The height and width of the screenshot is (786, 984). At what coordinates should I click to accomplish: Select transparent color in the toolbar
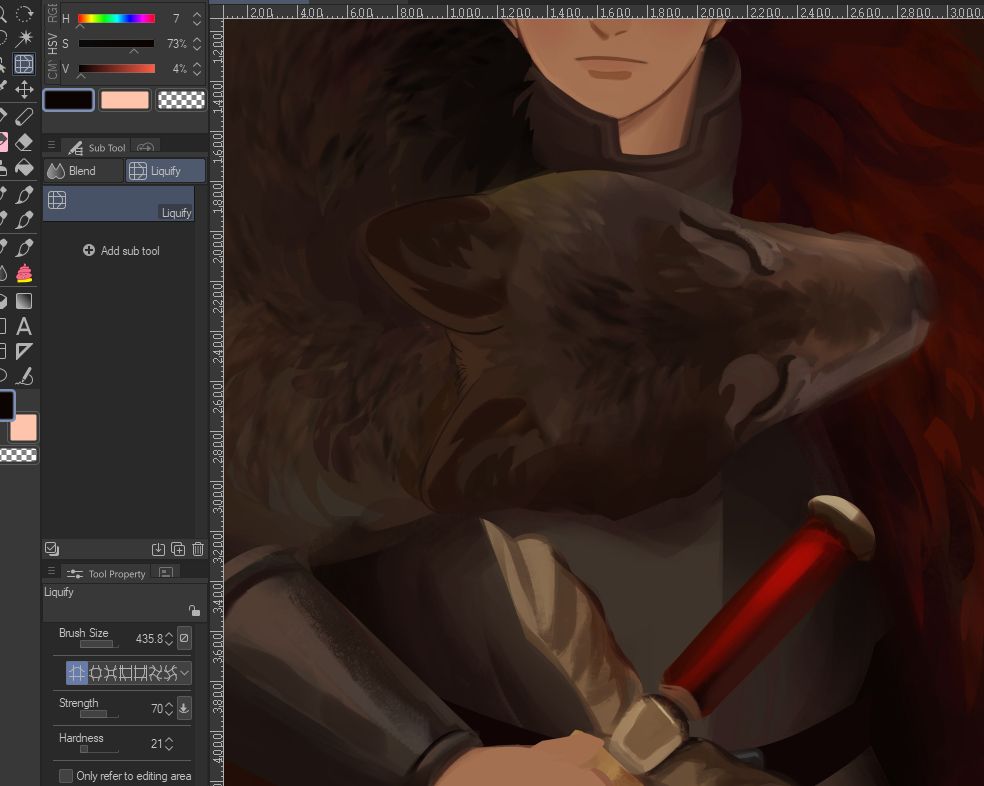(19, 455)
